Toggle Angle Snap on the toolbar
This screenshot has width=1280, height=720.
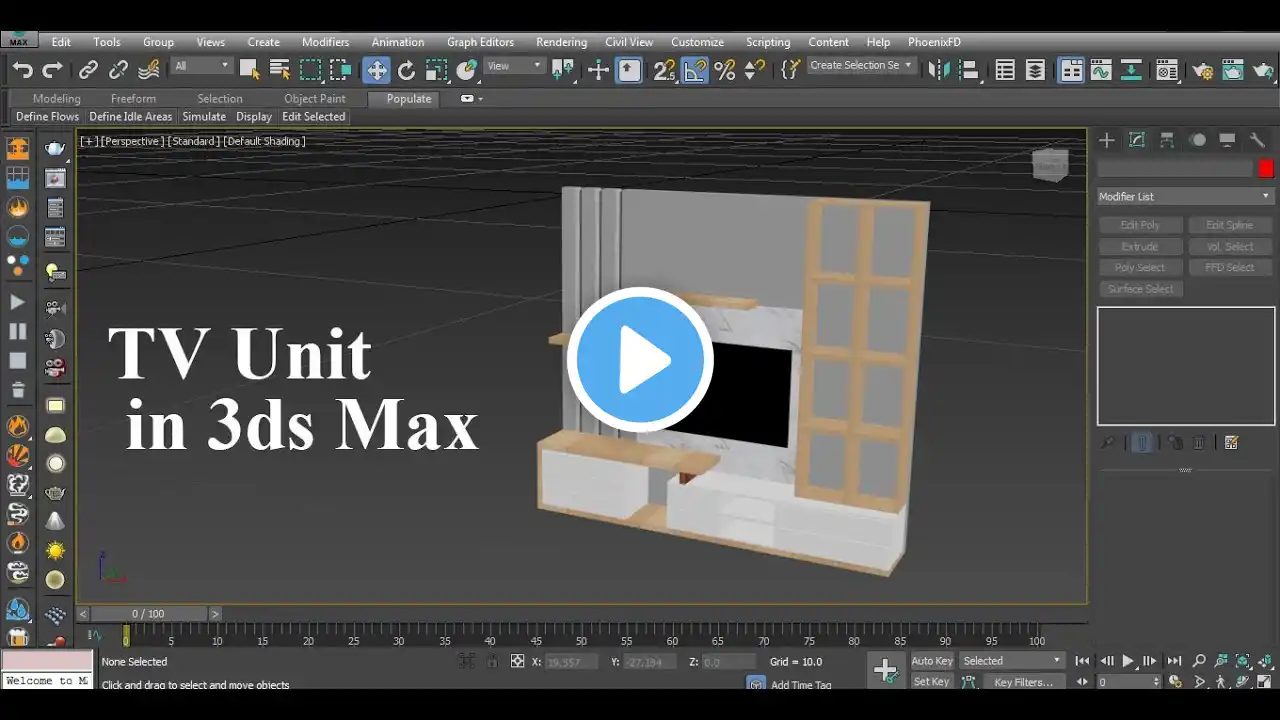(695, 70)
